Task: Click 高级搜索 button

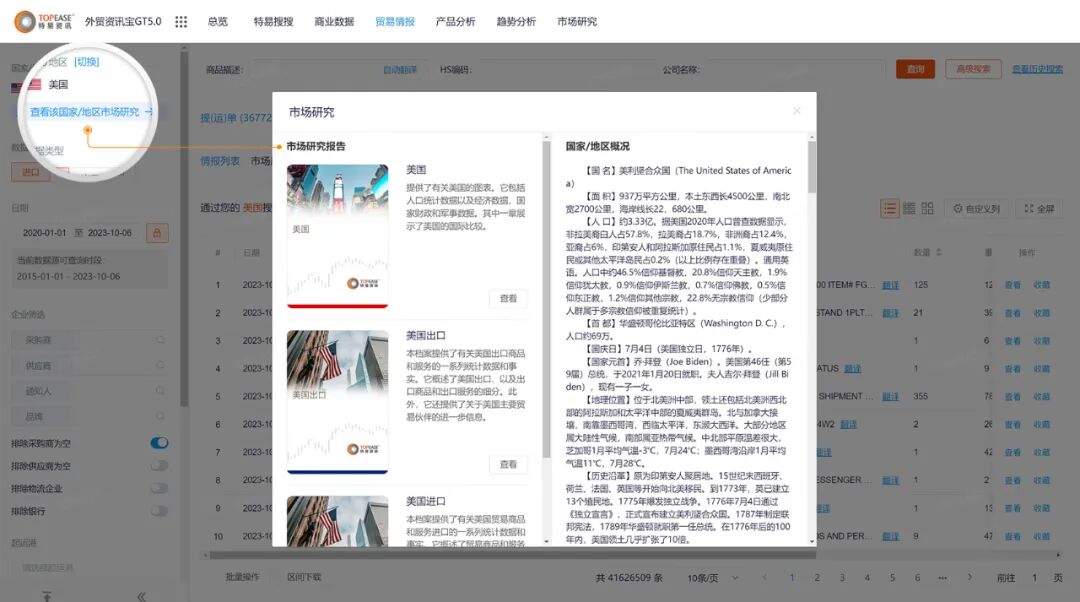Action: click(973, 69)
